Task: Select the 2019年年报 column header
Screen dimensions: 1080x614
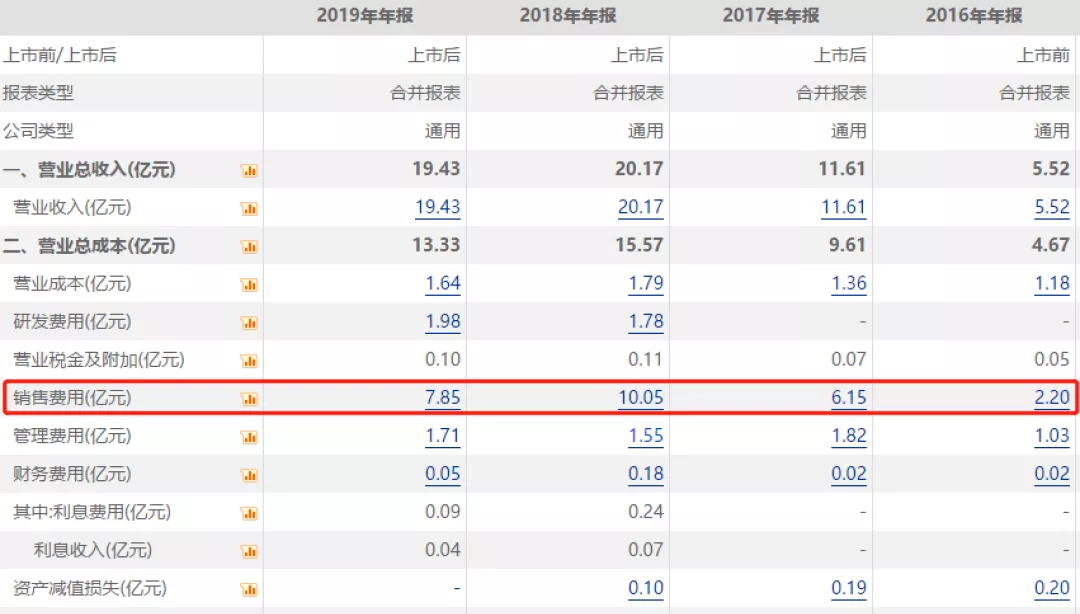Action: [365, 15]
